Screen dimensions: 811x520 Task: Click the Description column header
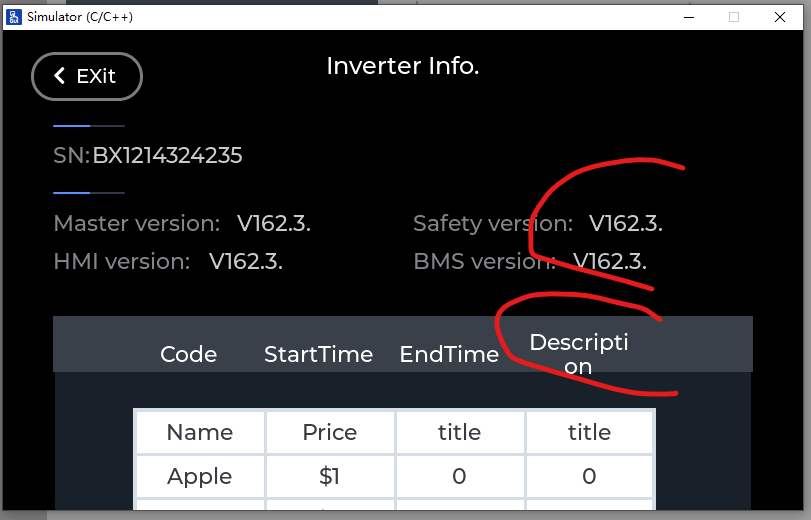click(579, 354)
